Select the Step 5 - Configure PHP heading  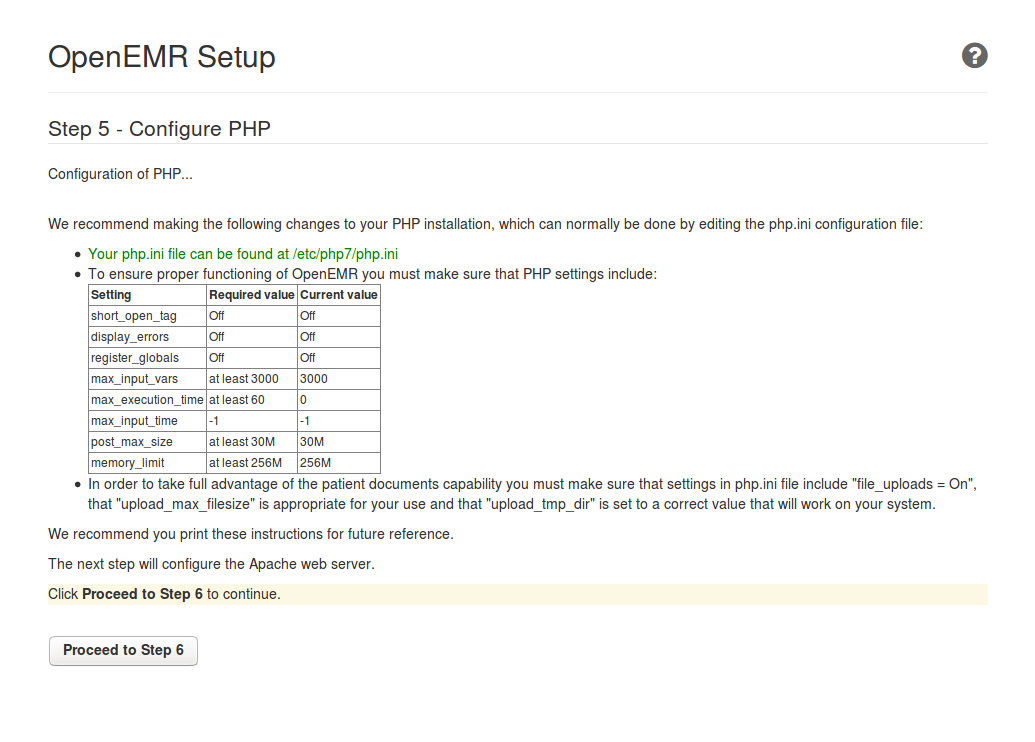pos(159,129)
